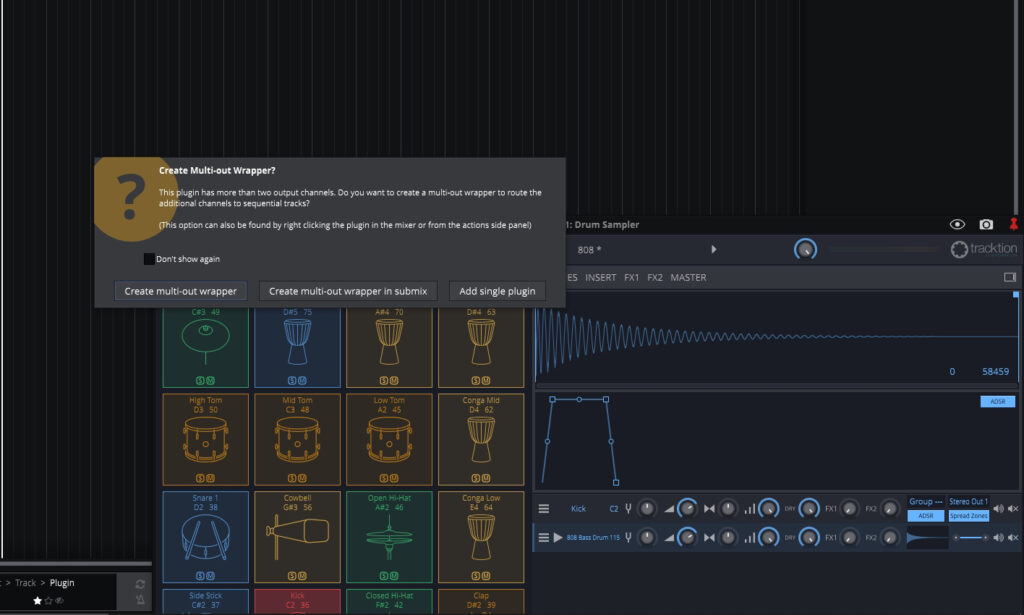Open the Kick row hamburger menu

click(543, 509)
